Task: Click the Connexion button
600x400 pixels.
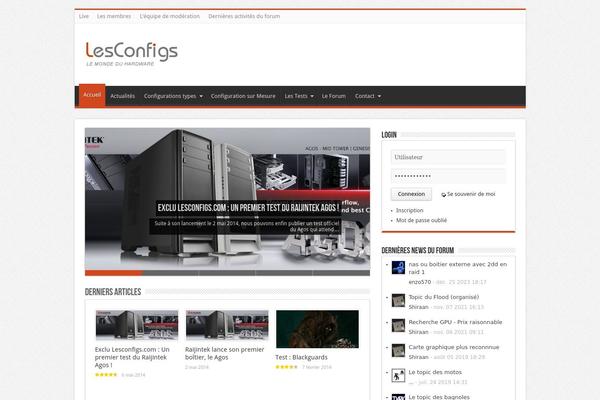Action: pos(411,194)
